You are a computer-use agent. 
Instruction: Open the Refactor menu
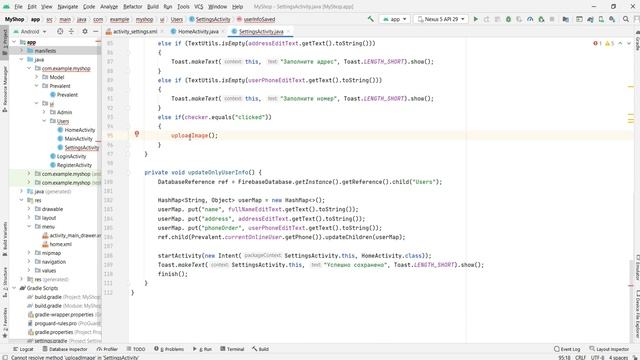132,7
